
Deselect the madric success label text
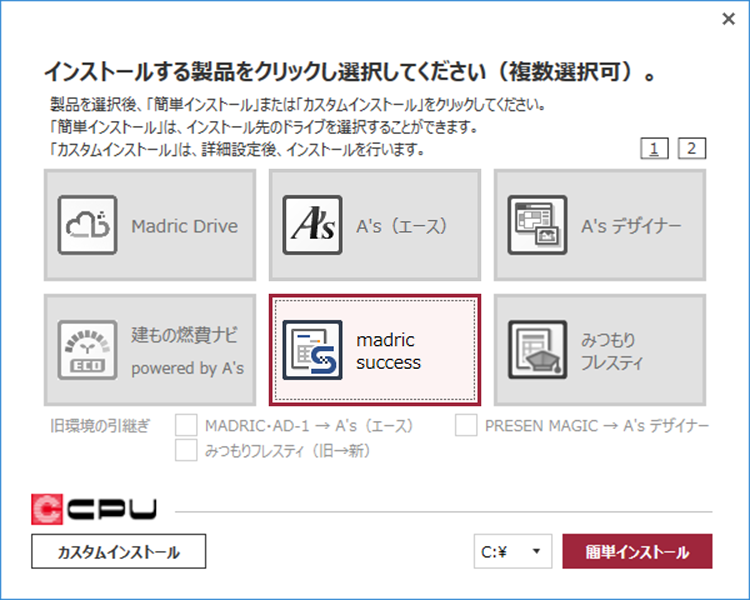(388, 351)
